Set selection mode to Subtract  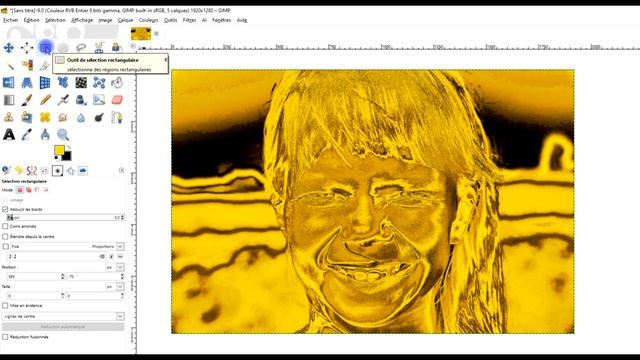coord(37,190)
